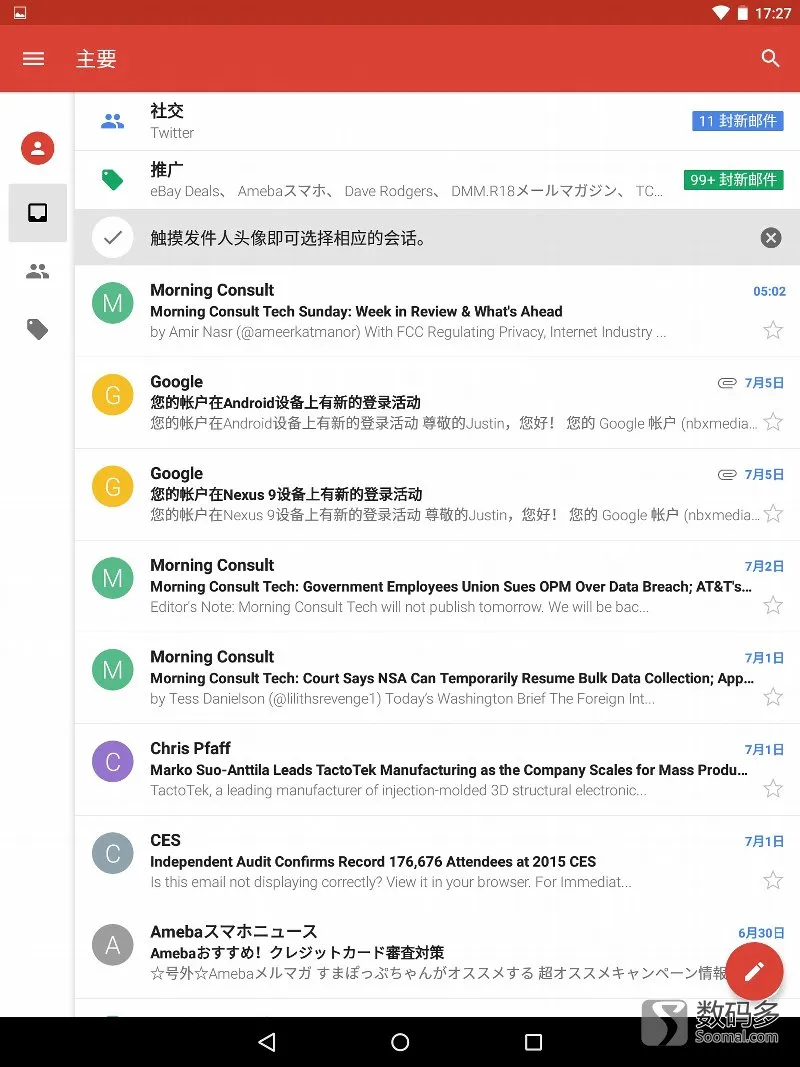Open the account avatar in sidebar

pyautogui.click(x=37, y=148)
